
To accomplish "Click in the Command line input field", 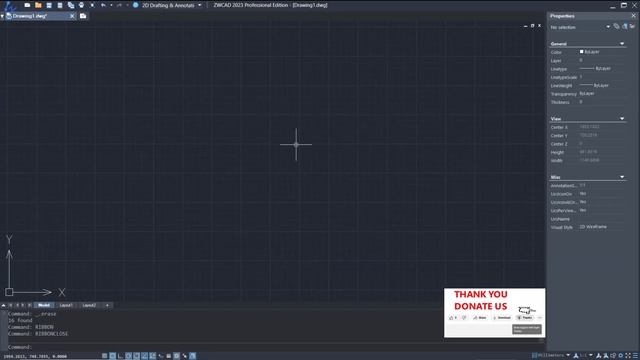I will (x=273, y=347).
